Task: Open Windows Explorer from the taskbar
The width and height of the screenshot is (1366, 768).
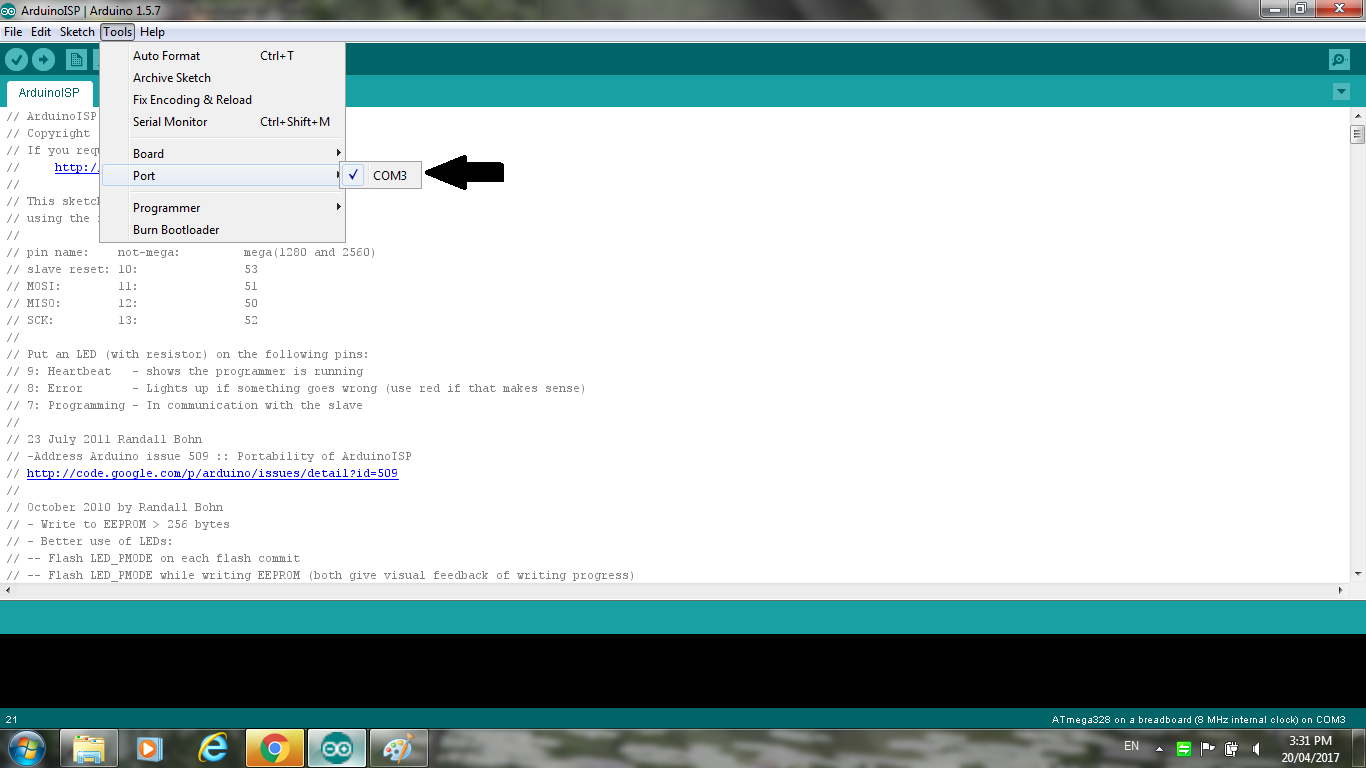Action: [89, 748]
